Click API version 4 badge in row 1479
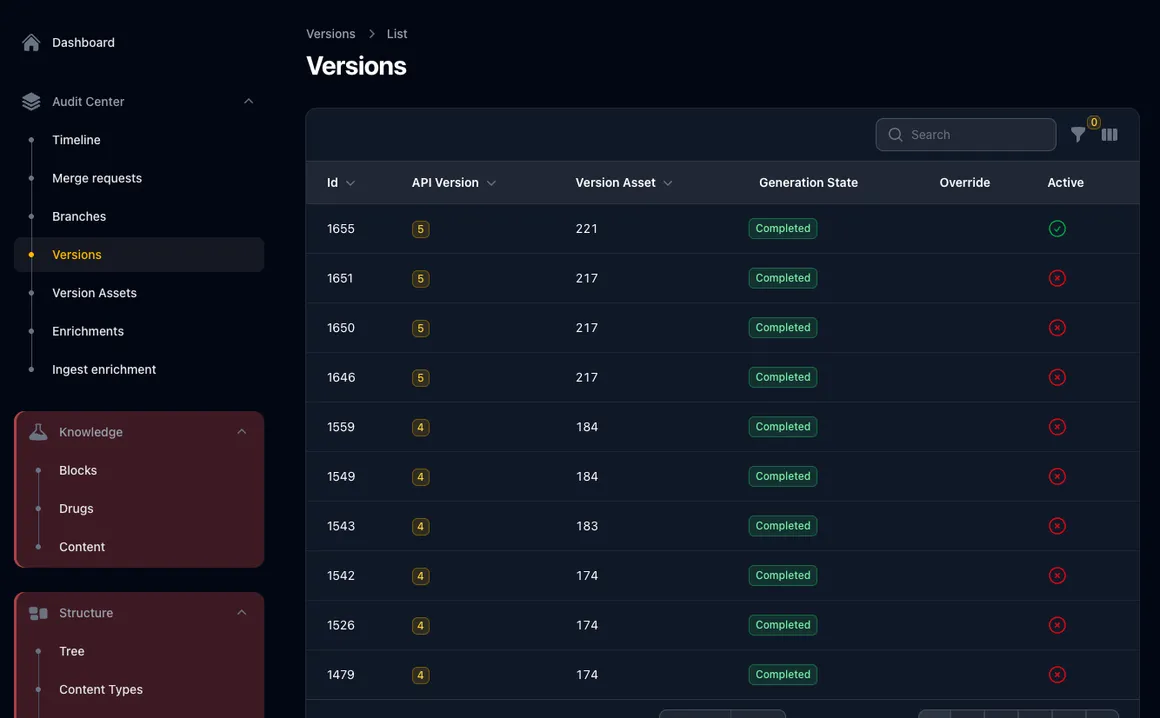Image resolution: width=1160 pixels, height=718 pixels. pyautogui.click(x=420, y=675)
